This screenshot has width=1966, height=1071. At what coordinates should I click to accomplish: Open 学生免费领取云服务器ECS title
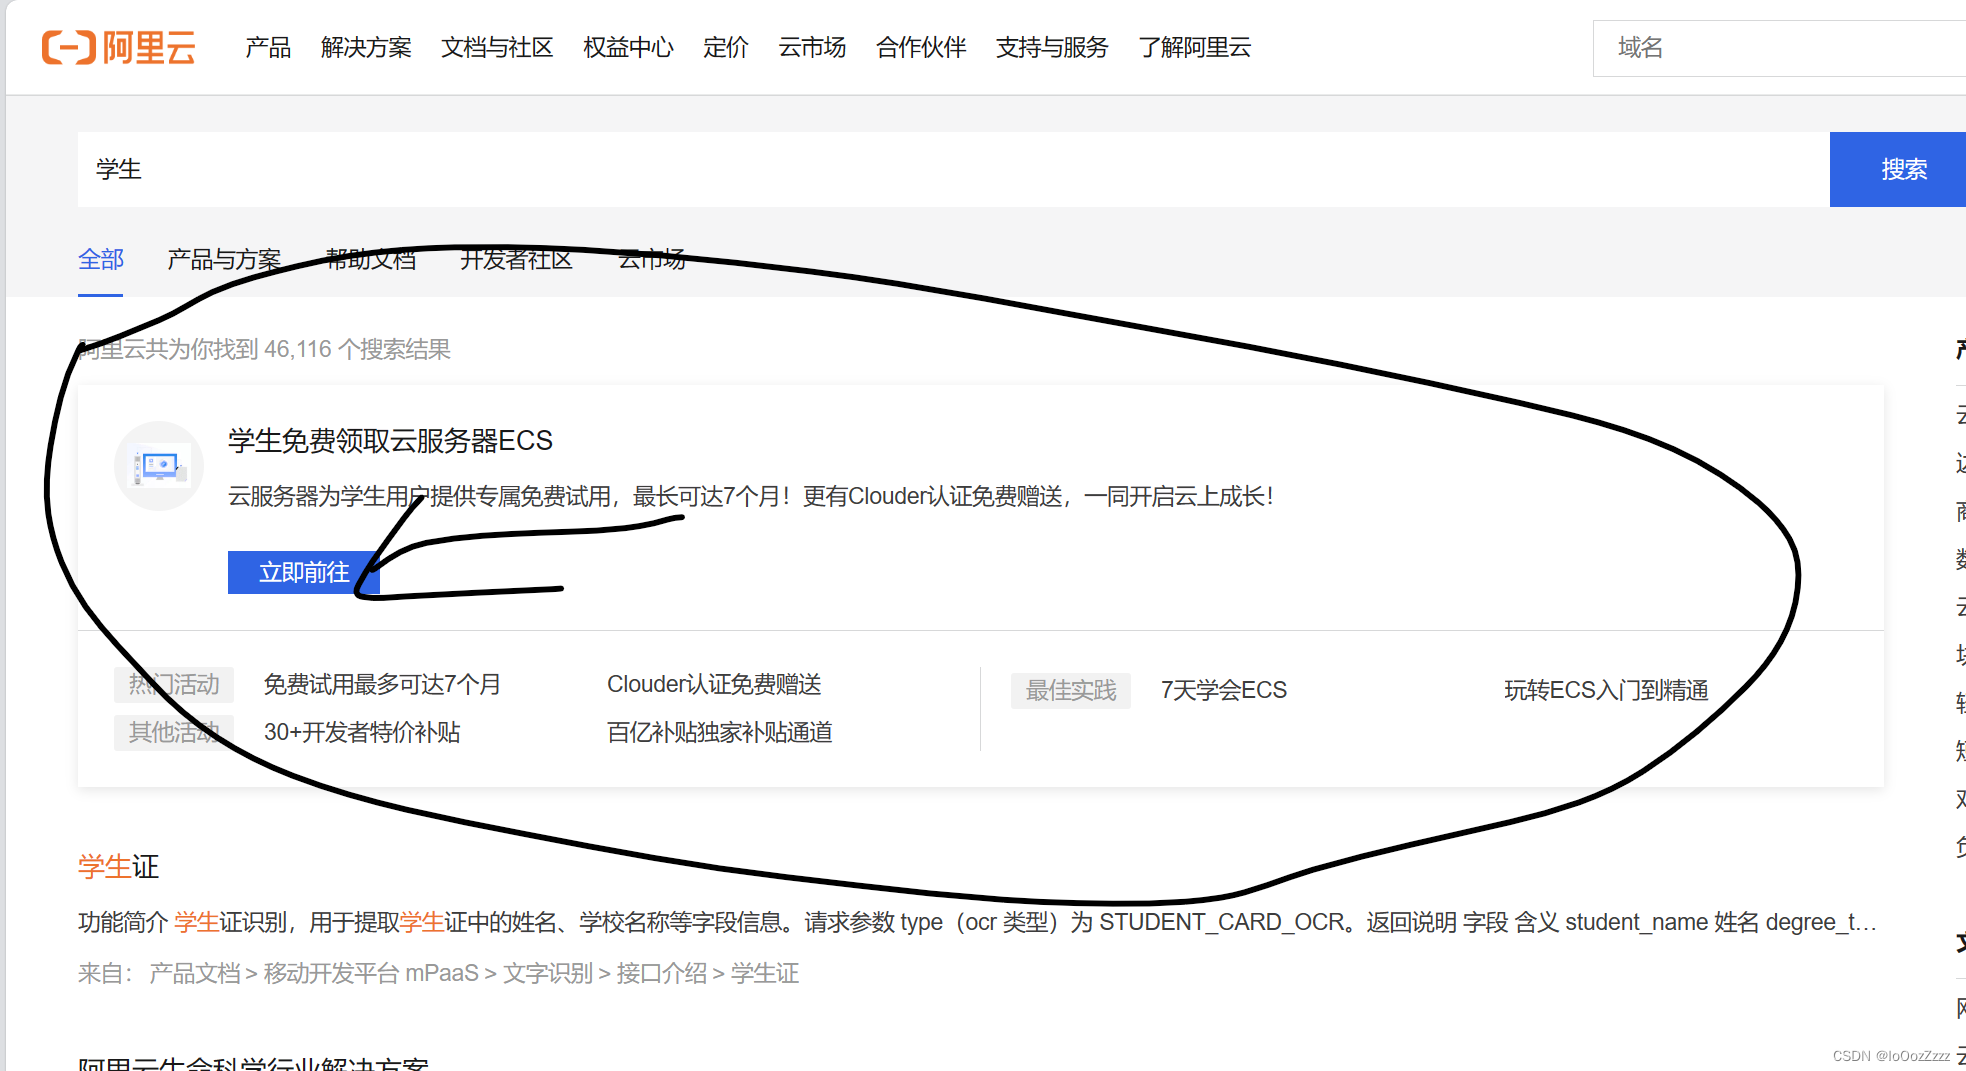[390, 441]
